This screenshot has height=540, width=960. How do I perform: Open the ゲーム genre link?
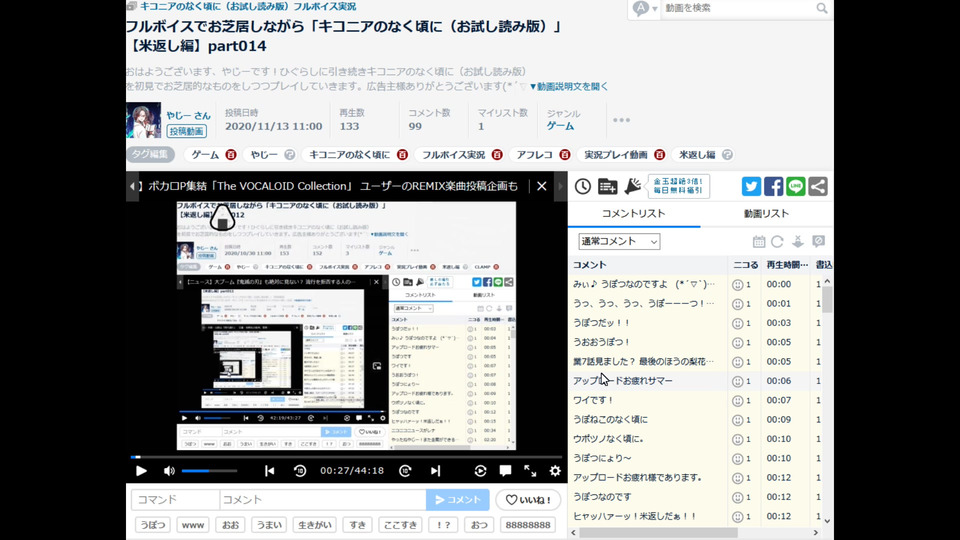[x=560, y=126]
